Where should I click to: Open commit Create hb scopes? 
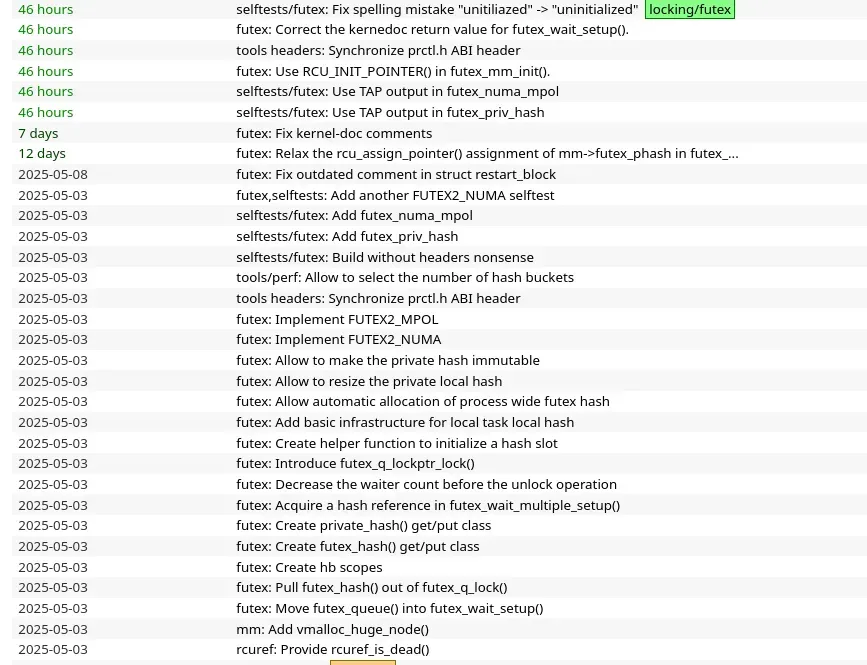click(309, 568)
